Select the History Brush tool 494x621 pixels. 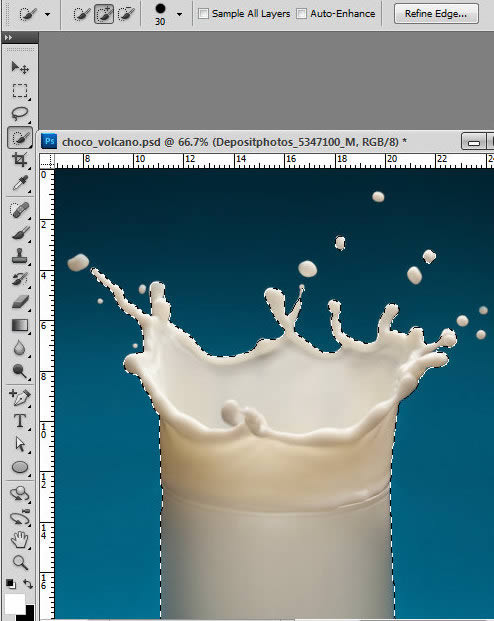pyautogui.click(x=20, y=279)
